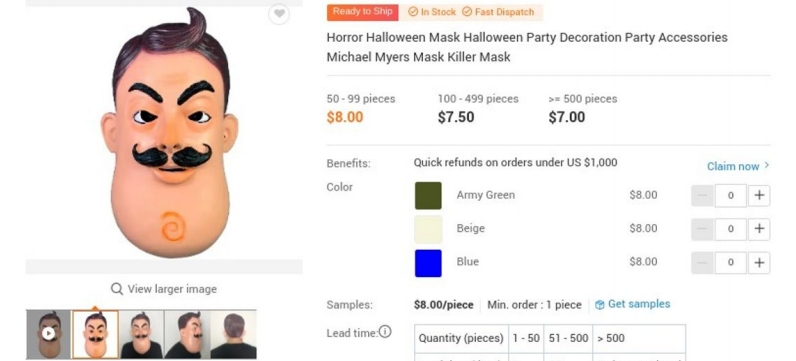Increase Beige quantity with plus button
The height and width of the screenshot is (361, 796).
759,229
